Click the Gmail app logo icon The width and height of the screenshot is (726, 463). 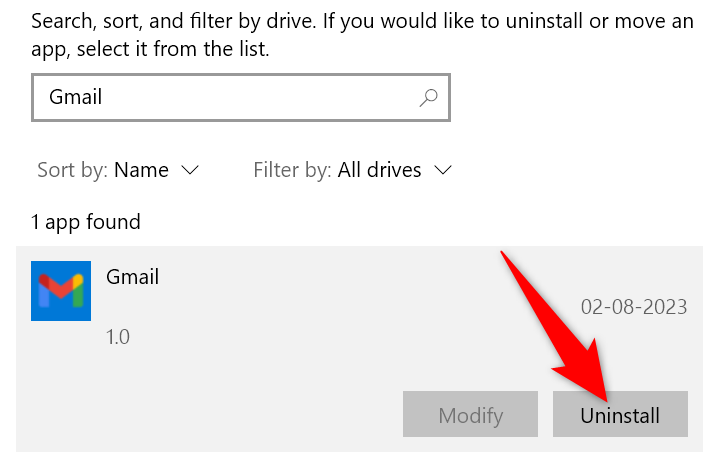61,291
